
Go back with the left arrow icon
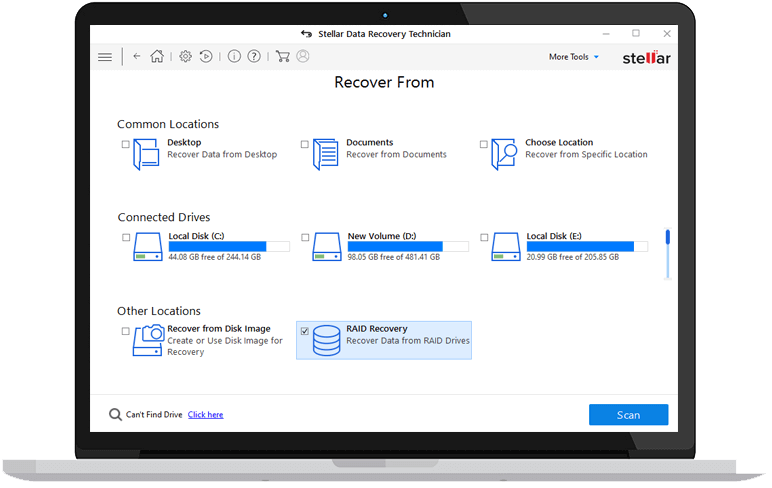tap(137, 57)
